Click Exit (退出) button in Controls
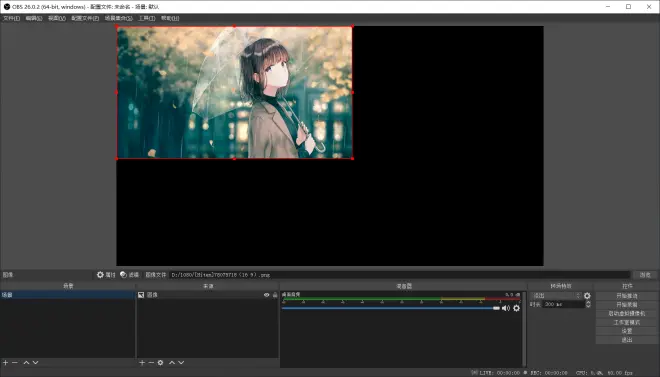This screenshot has width=660, height=377. click(626, 340)
